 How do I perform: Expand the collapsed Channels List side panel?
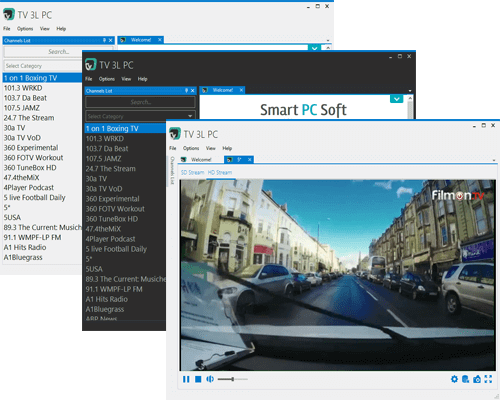[x=172, y=170]
